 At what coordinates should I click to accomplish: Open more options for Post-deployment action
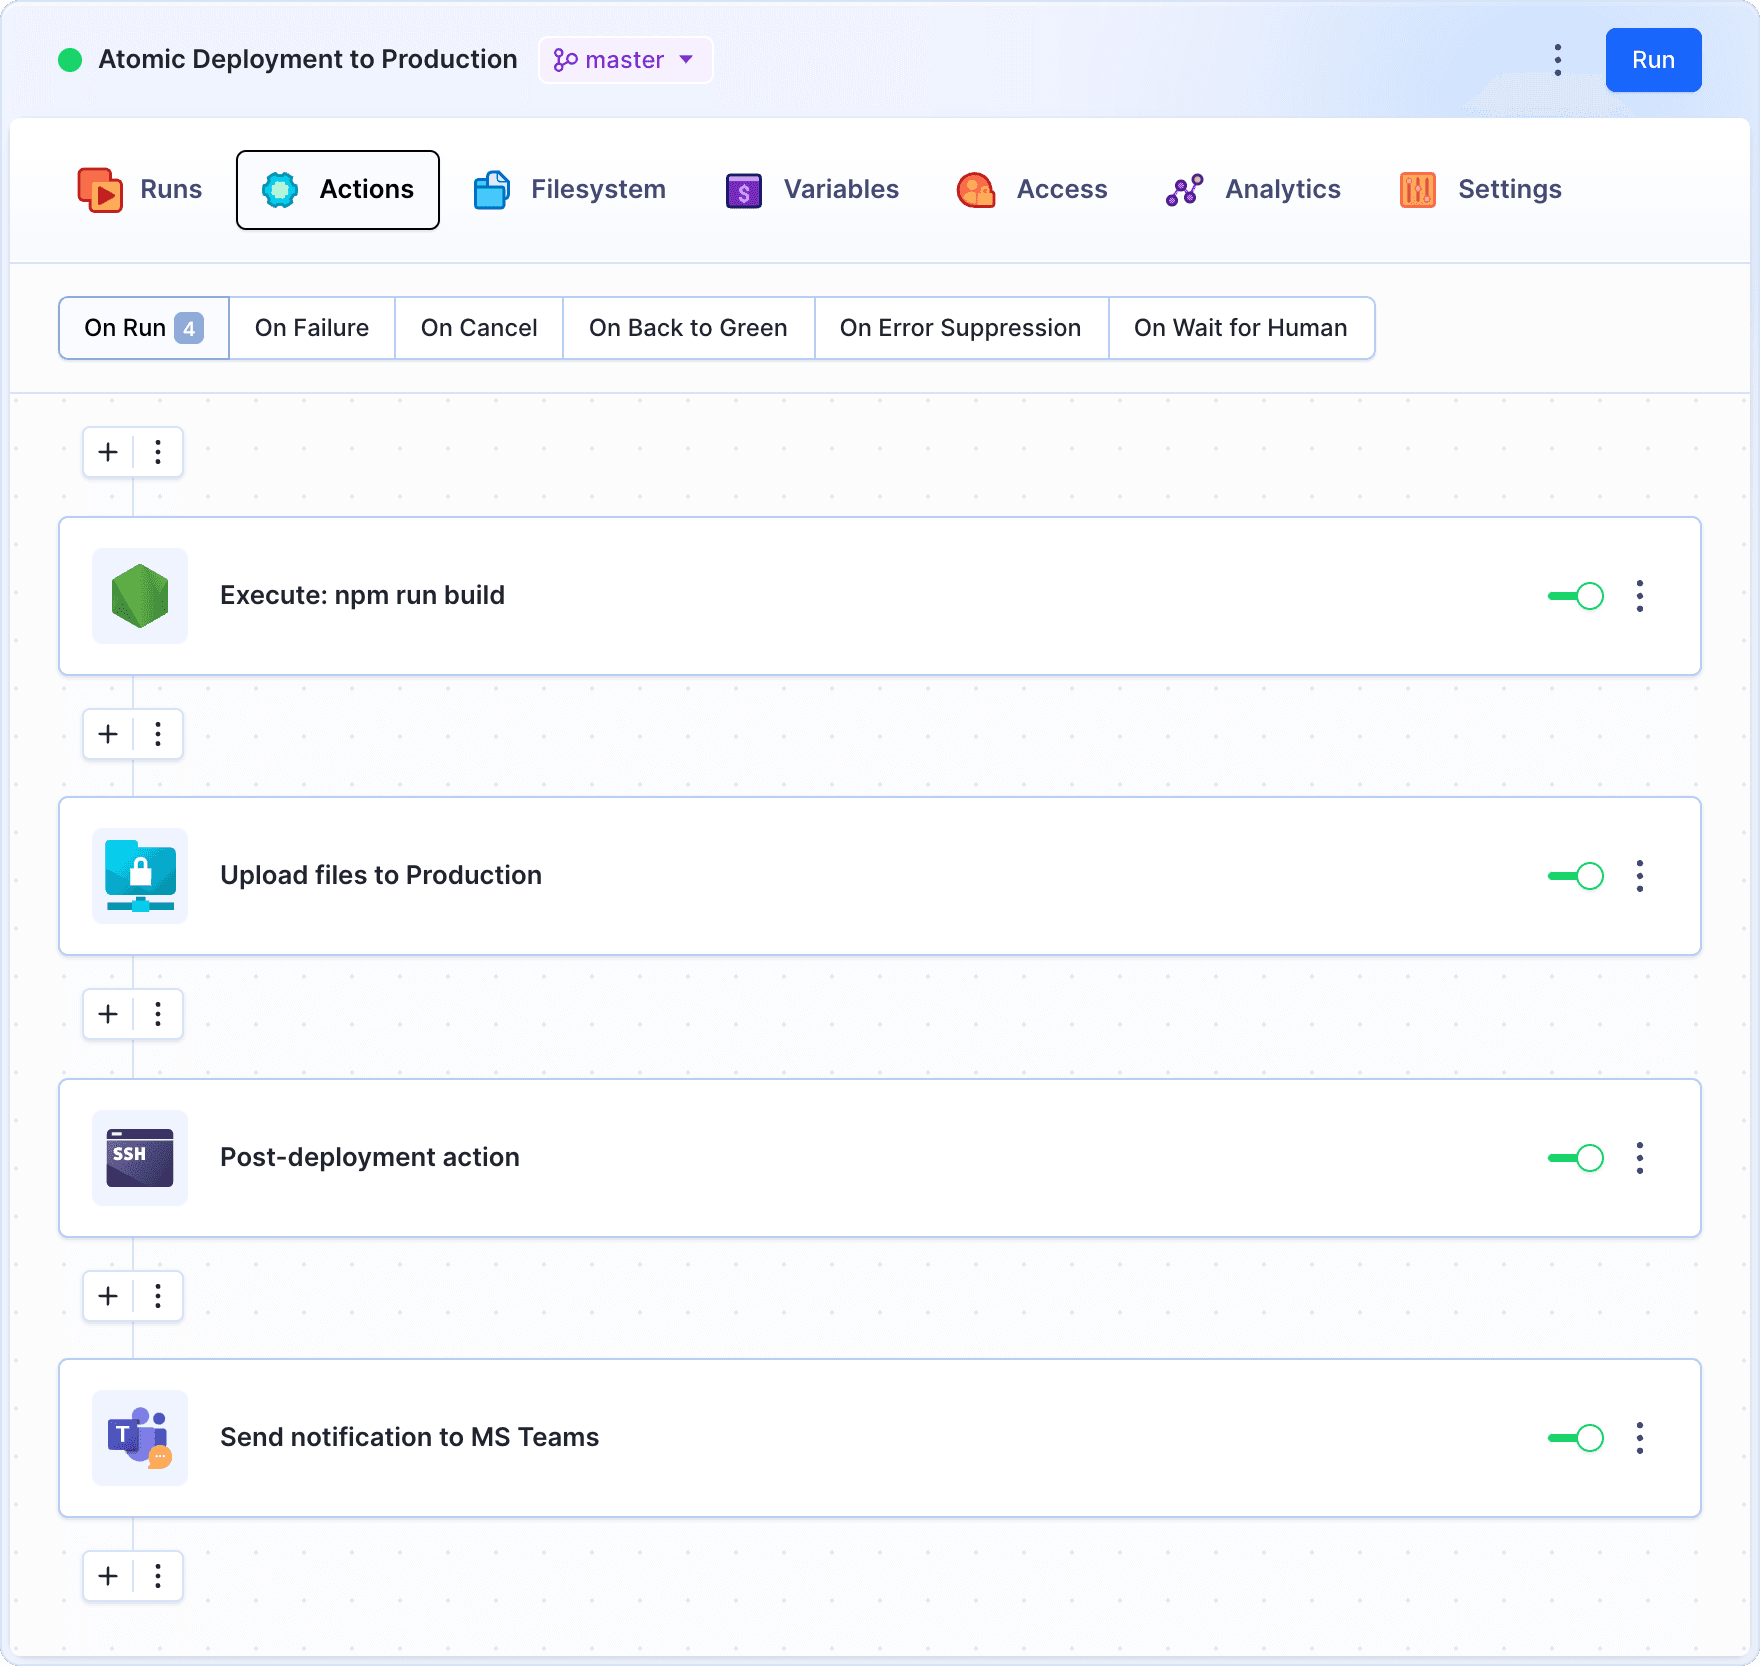coord(1640,1158)
